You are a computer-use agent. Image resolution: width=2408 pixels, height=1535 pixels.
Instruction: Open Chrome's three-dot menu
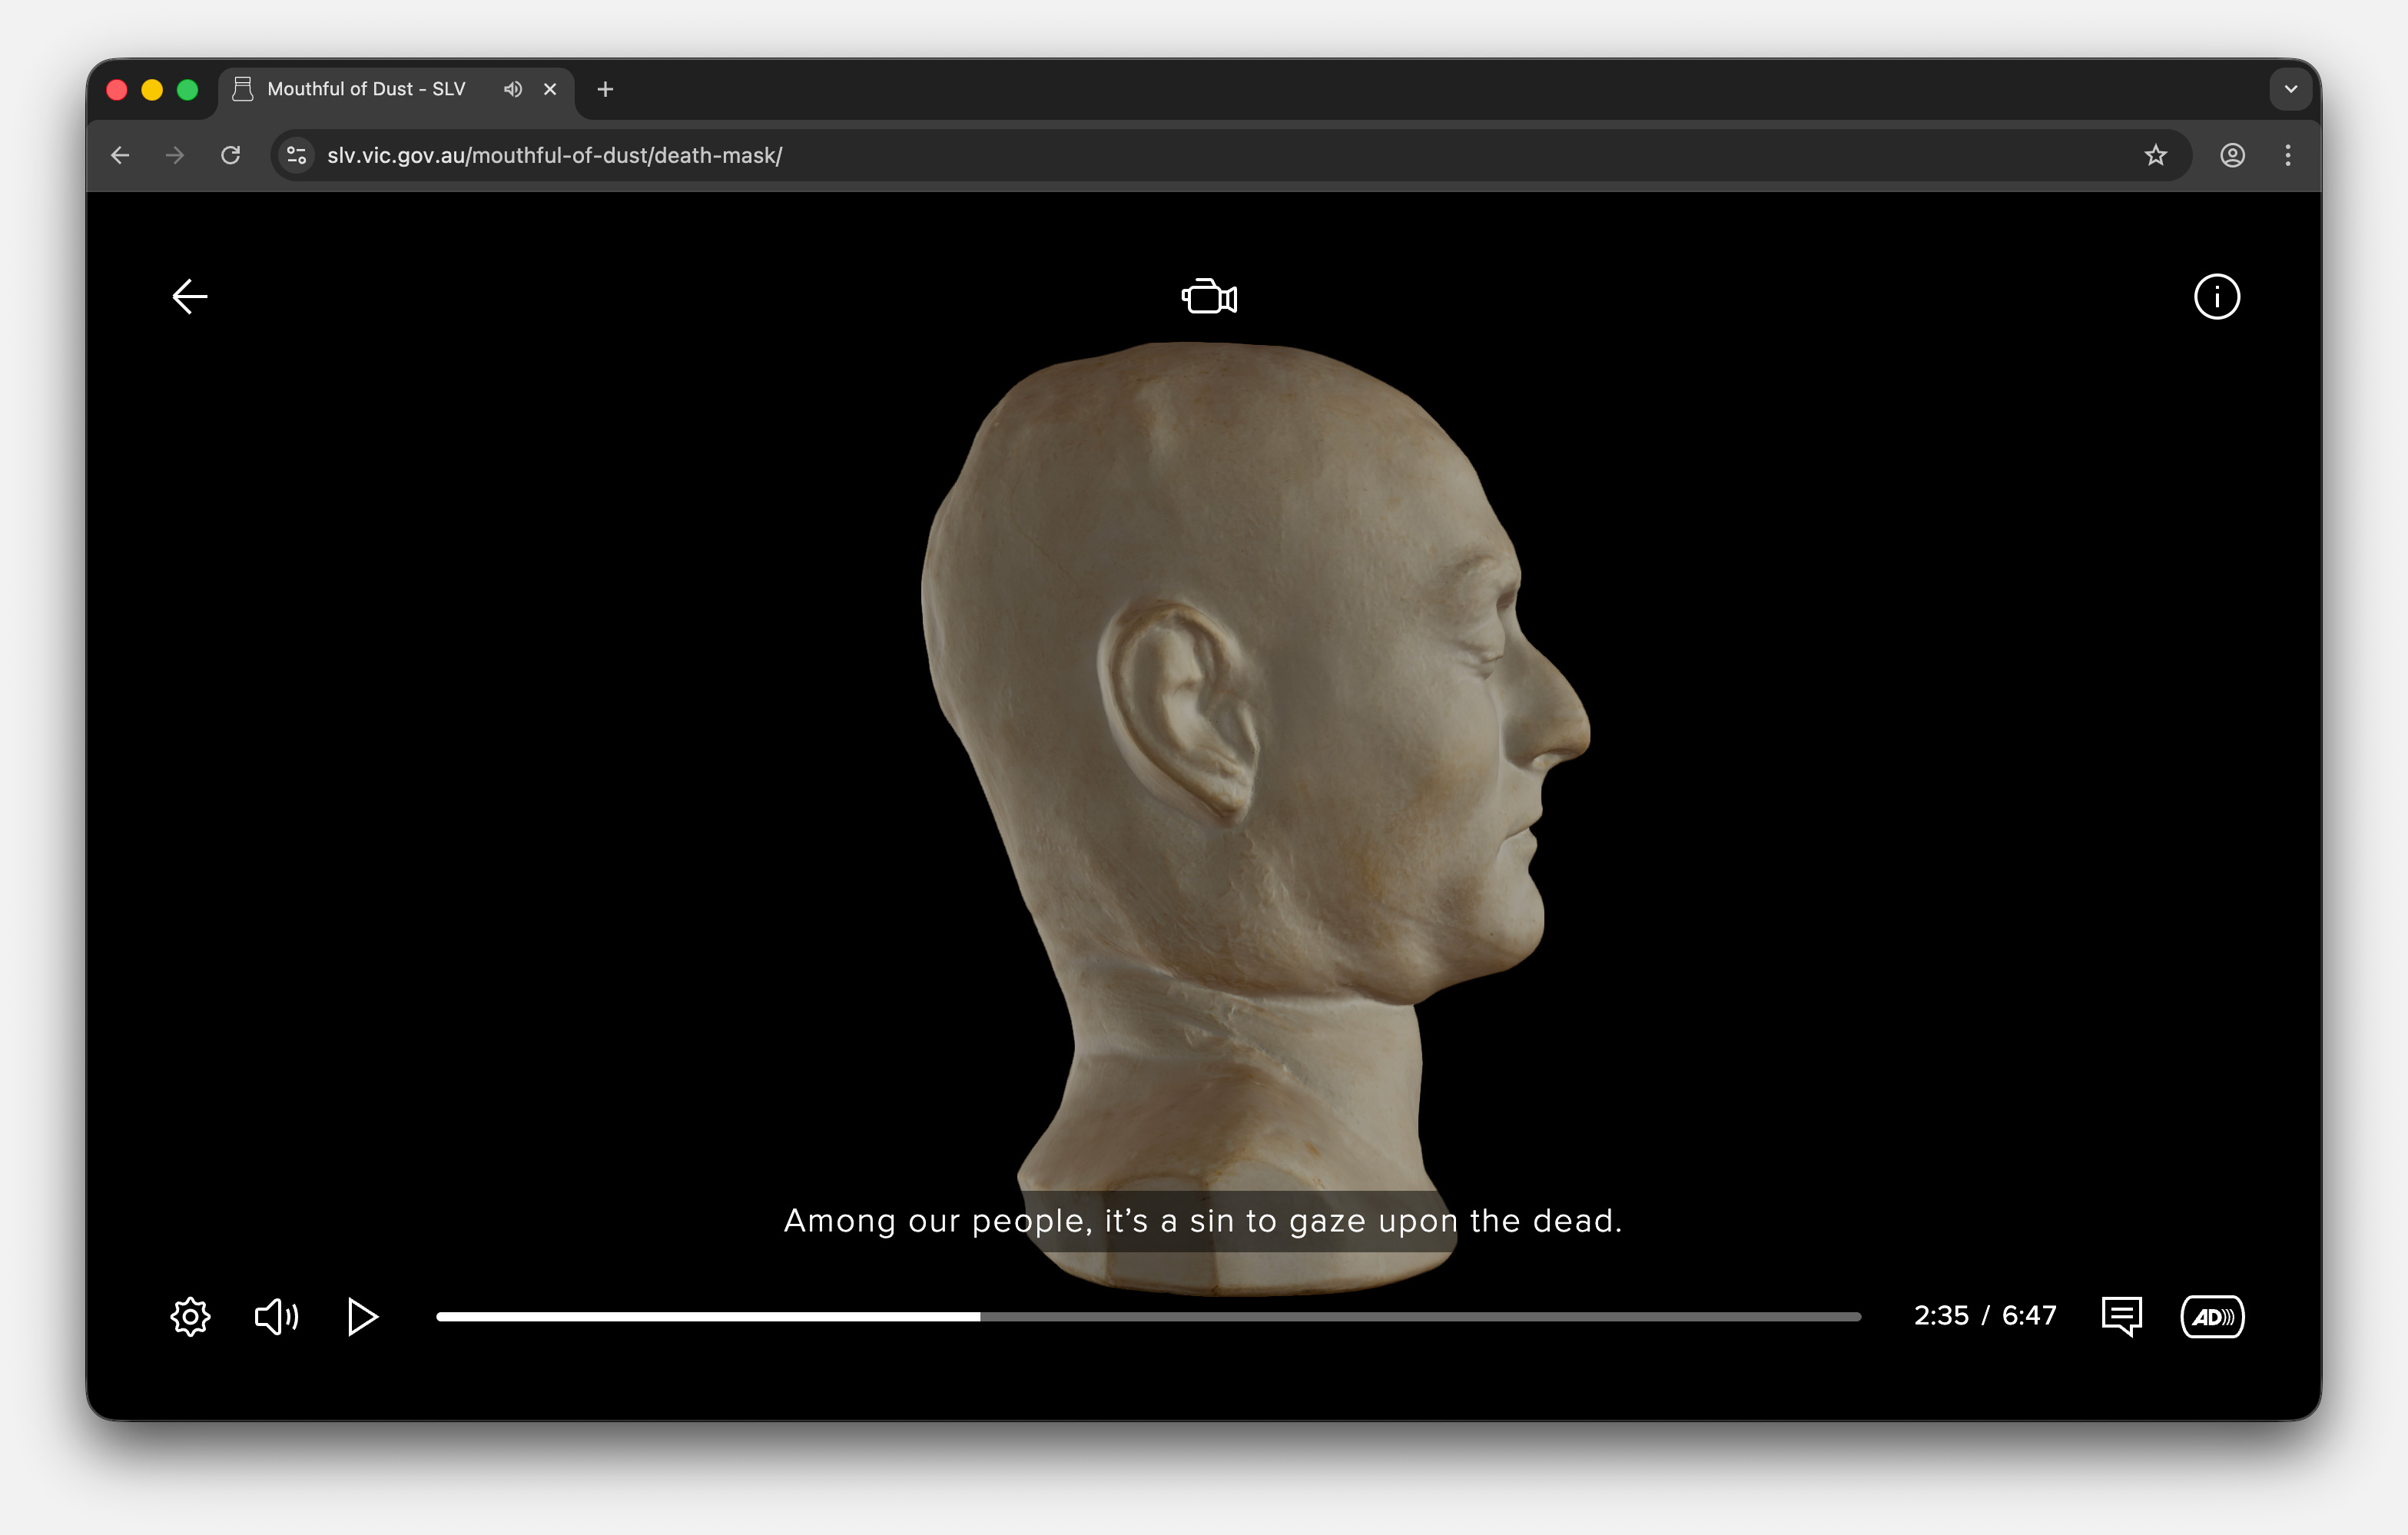[2287, 155]
